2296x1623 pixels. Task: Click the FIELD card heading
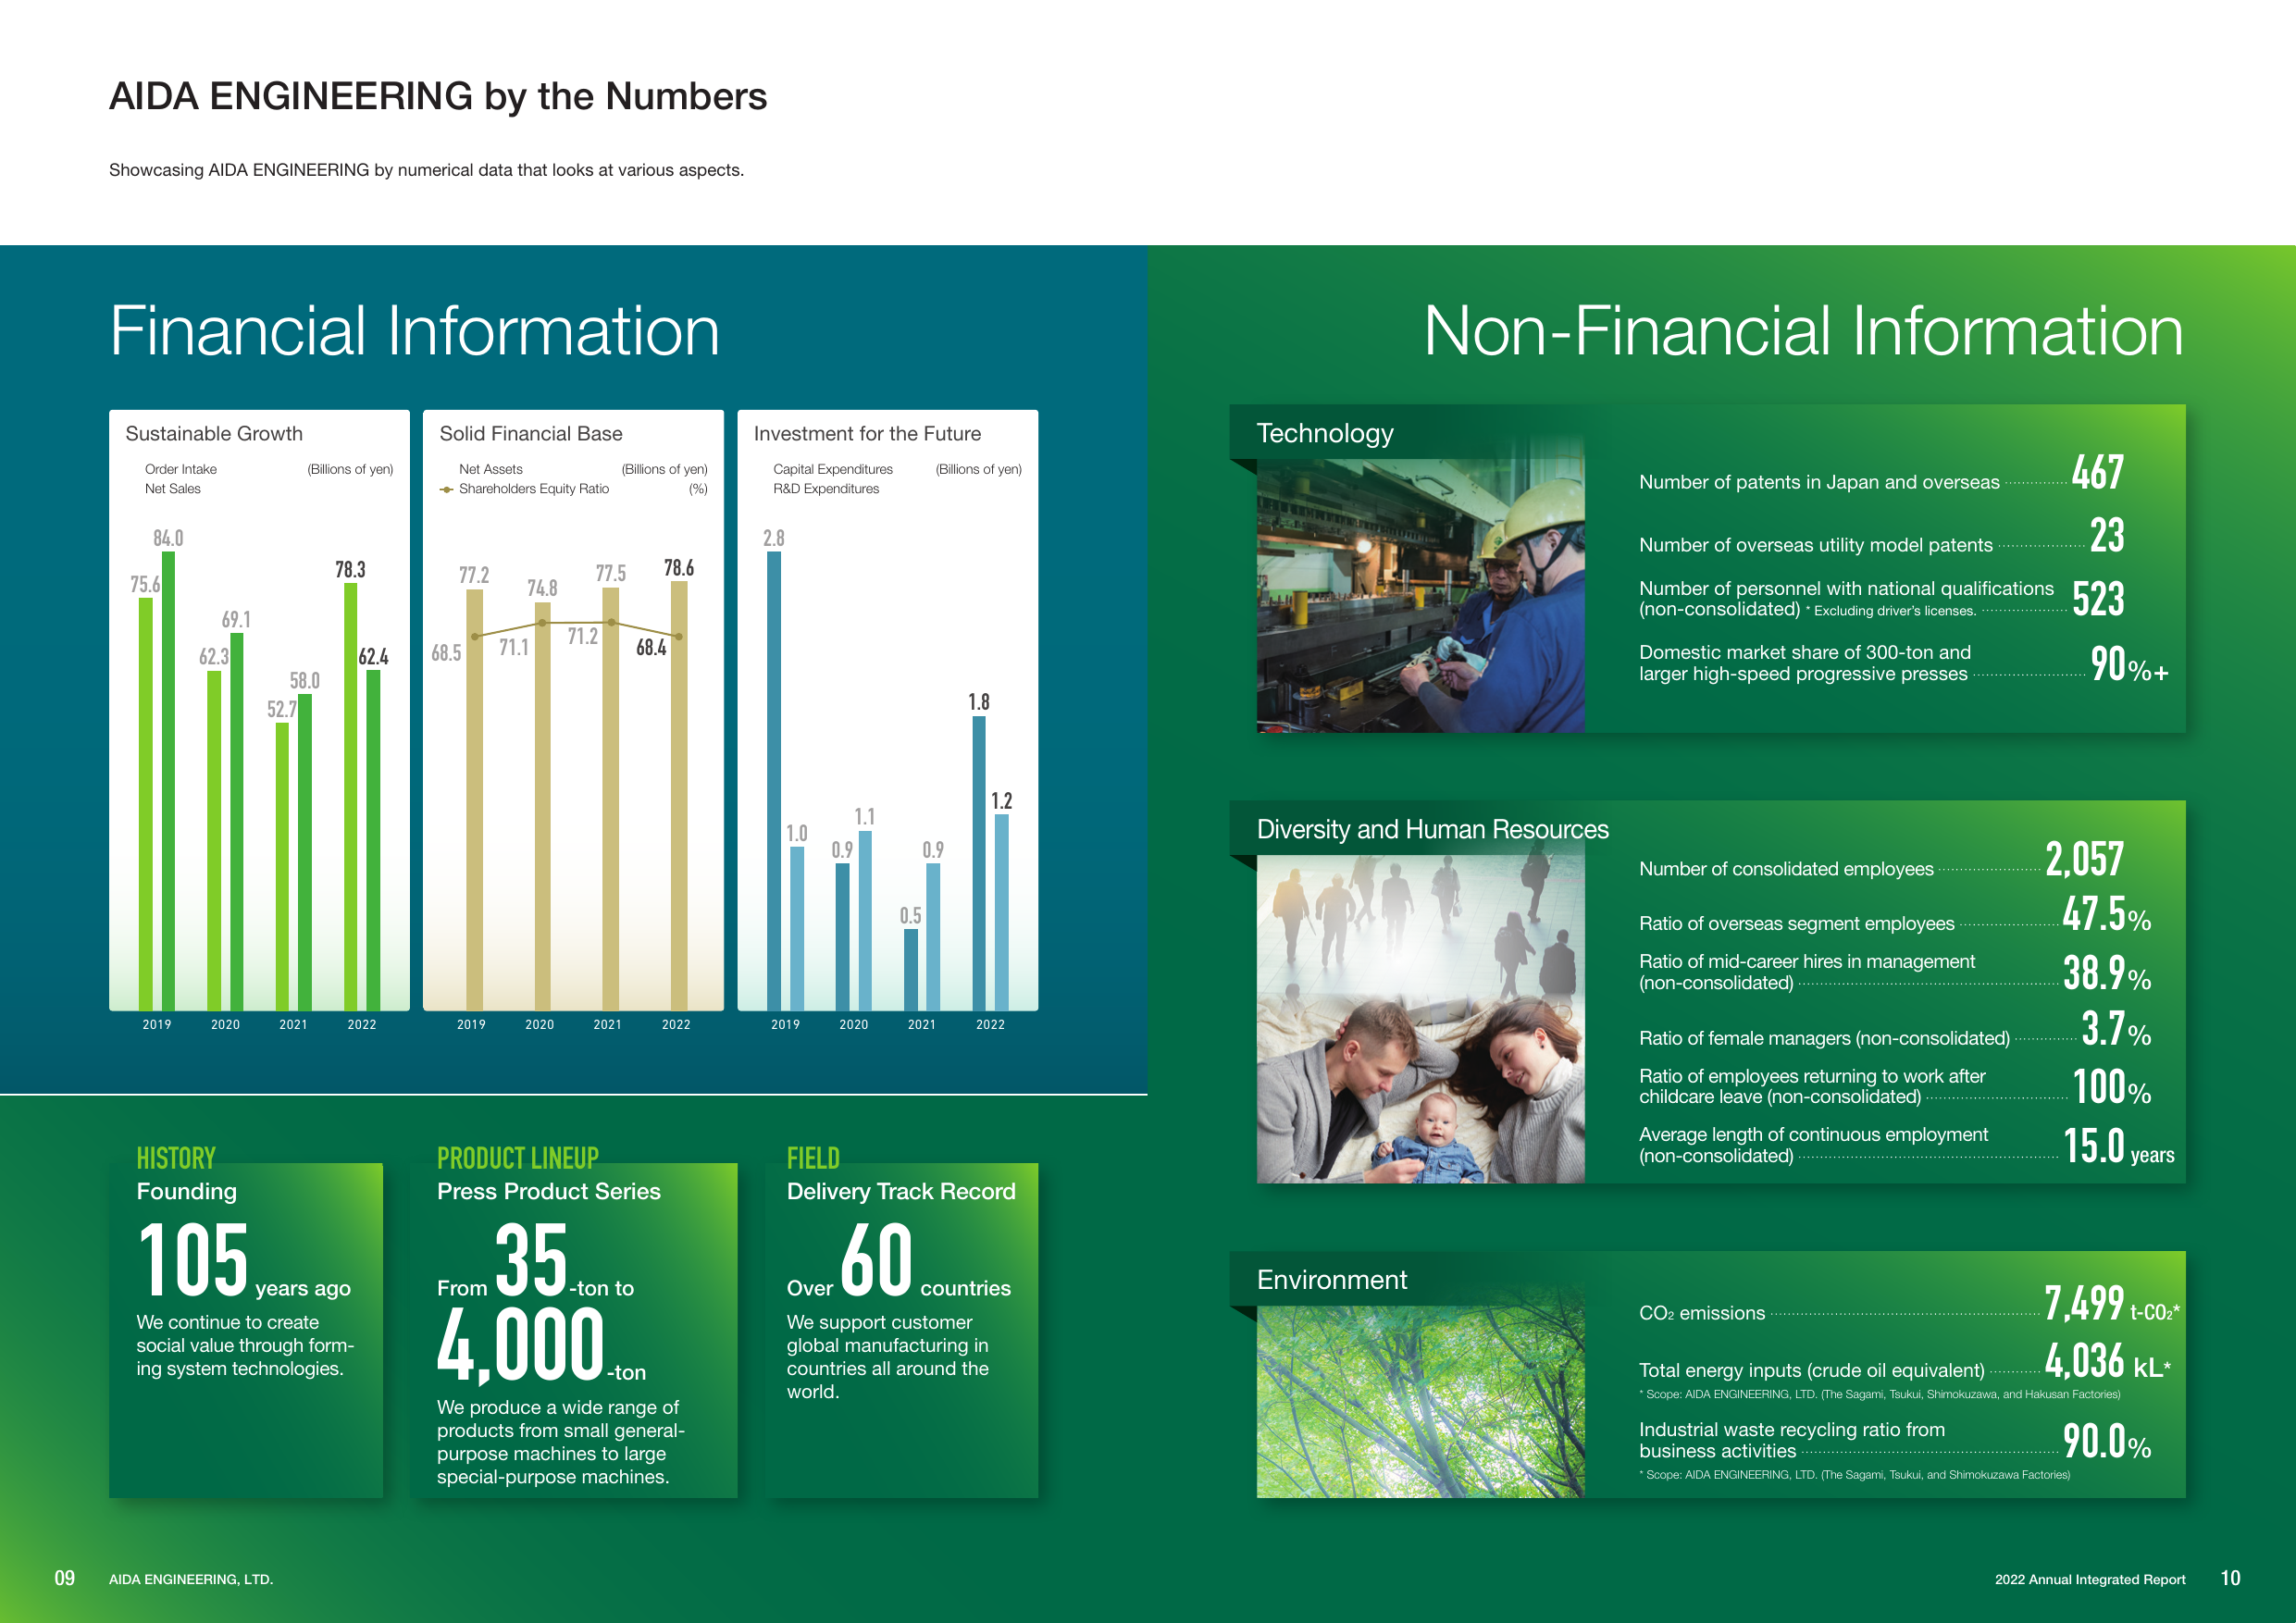click(813, 1158)
